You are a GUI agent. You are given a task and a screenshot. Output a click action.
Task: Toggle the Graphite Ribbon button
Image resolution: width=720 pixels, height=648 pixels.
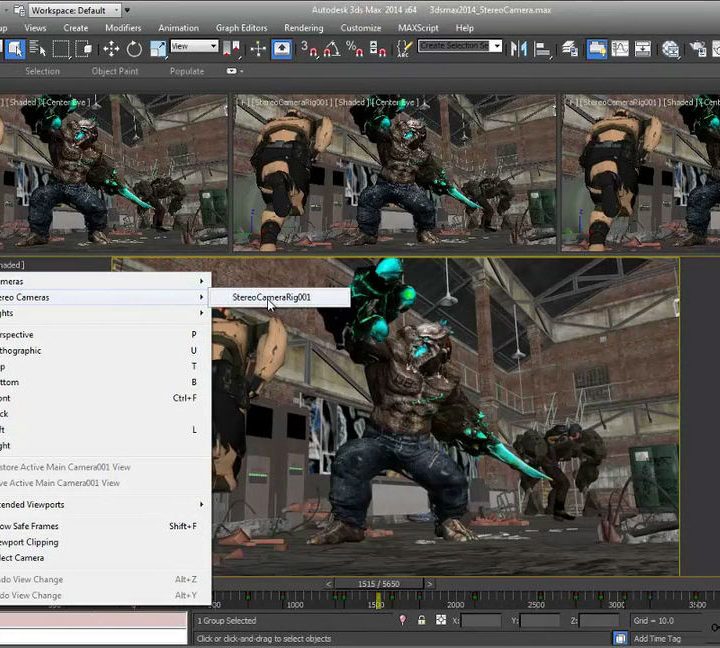pos(596,49)
